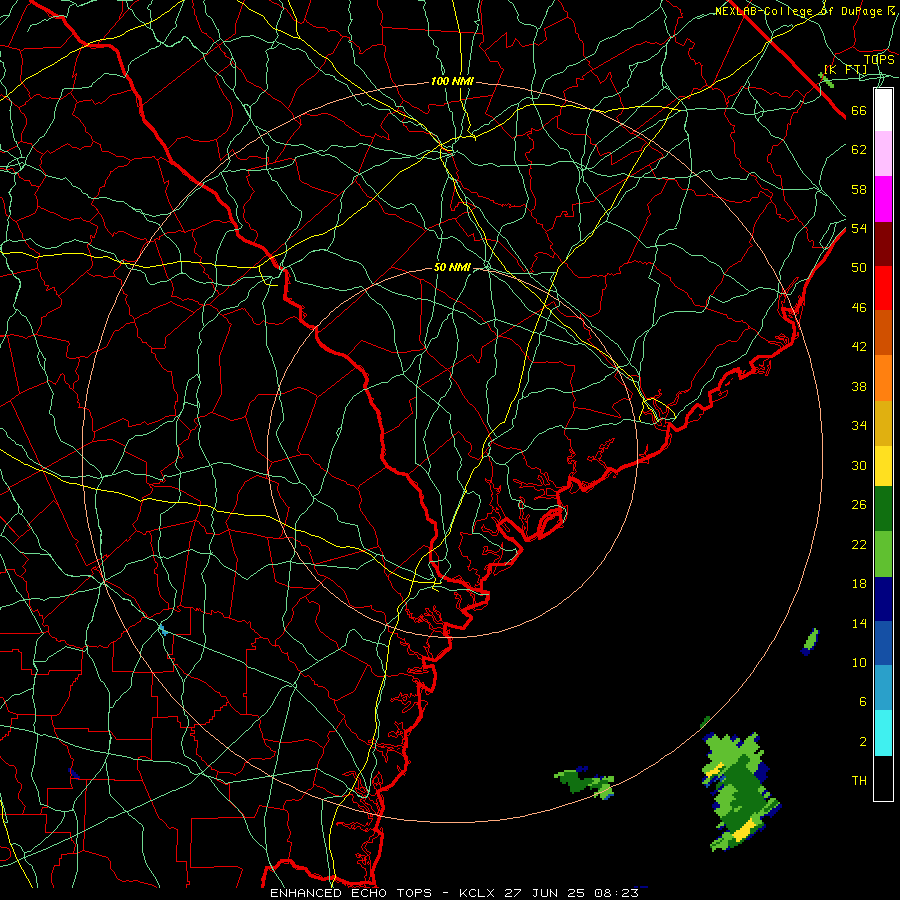Image resolution: width=900 pixels, height=900 pixels.
Task: Click the "[K FT]" units label
Action: click(845, 70)
